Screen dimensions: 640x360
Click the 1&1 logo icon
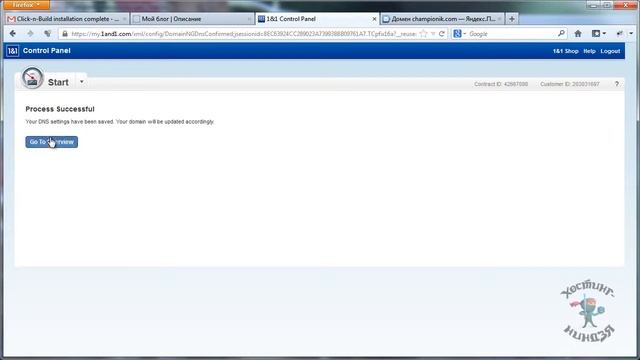(x=13, y=51)
